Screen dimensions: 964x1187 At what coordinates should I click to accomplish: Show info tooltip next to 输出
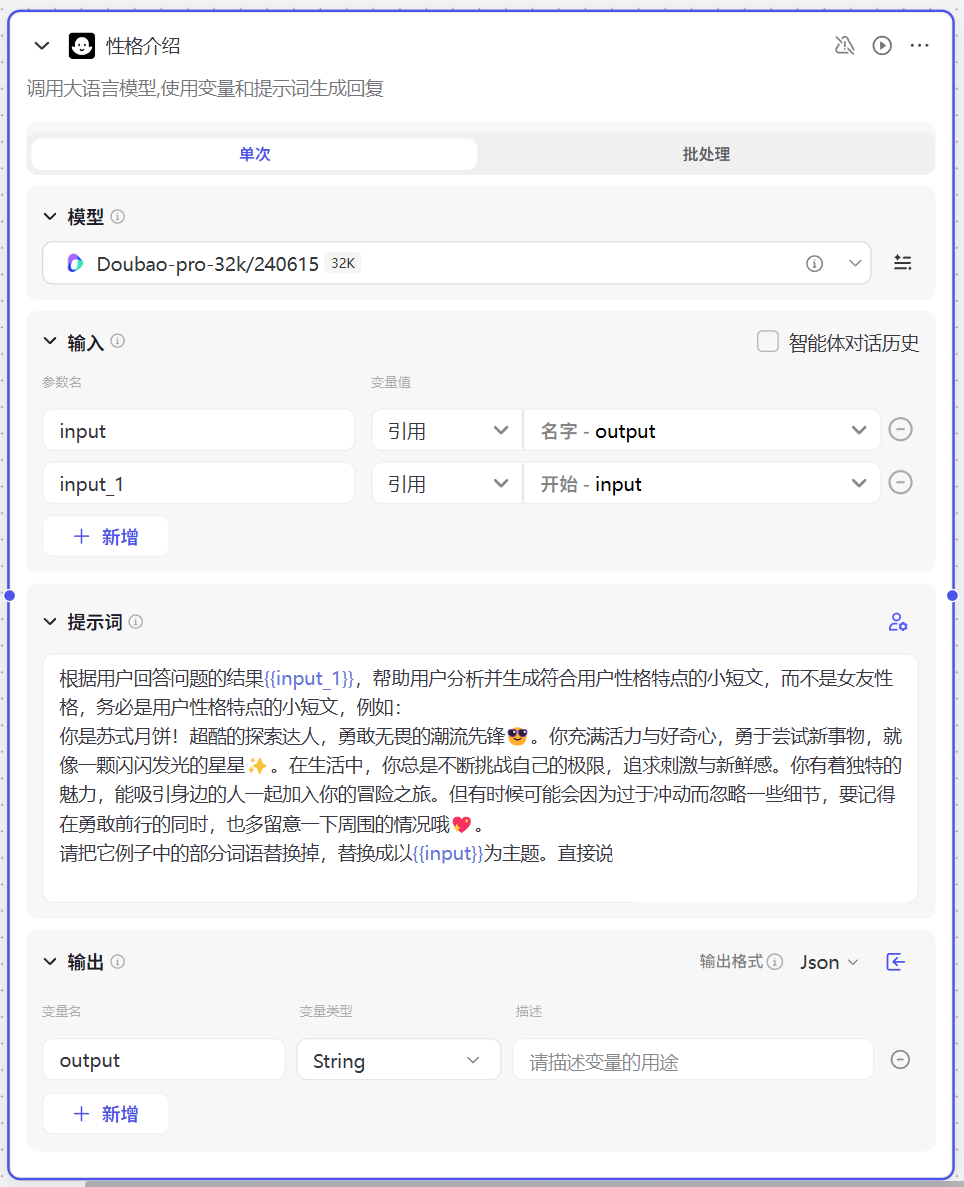coord(117,961)
